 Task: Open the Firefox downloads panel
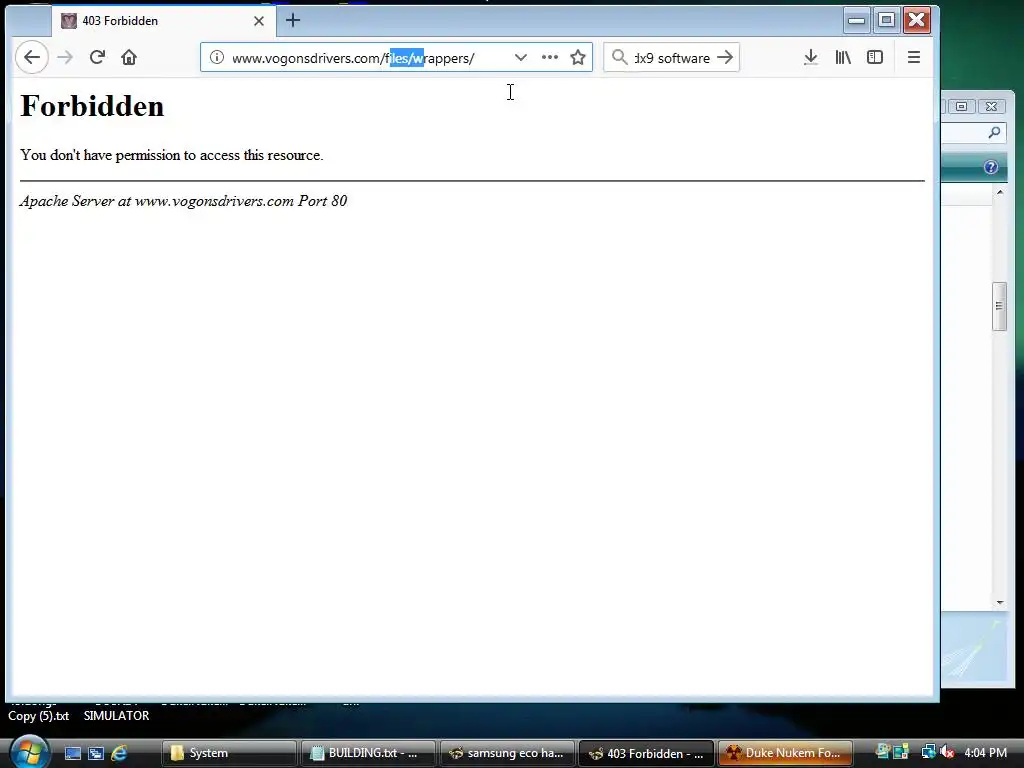pyautogui.click(x=810, y=57)
